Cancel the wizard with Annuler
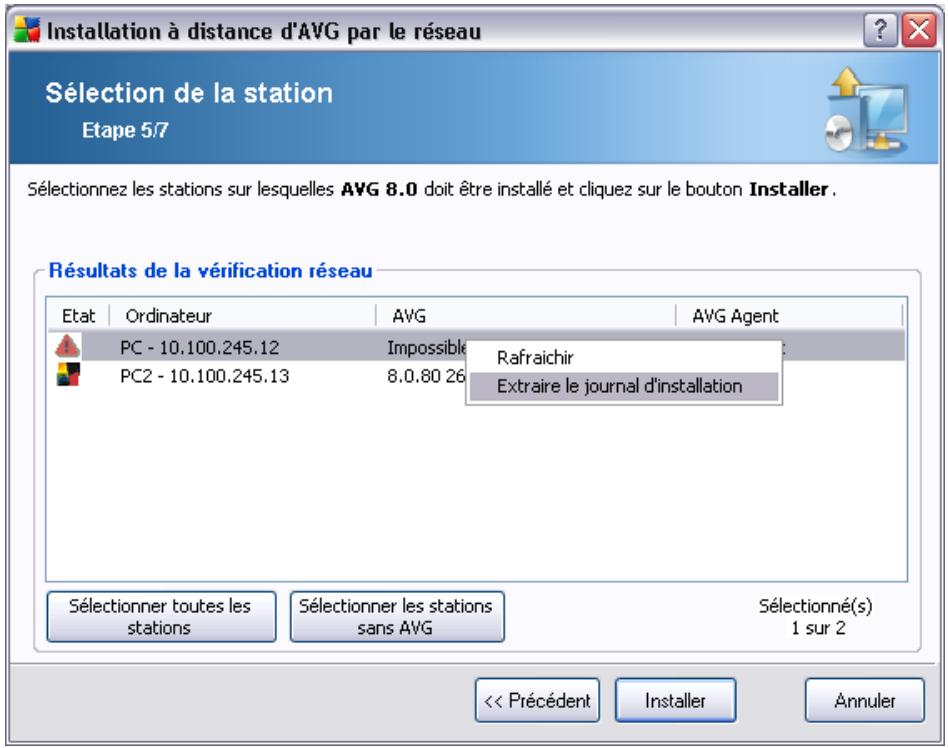 pyautogui.click(x=865, y=700)
